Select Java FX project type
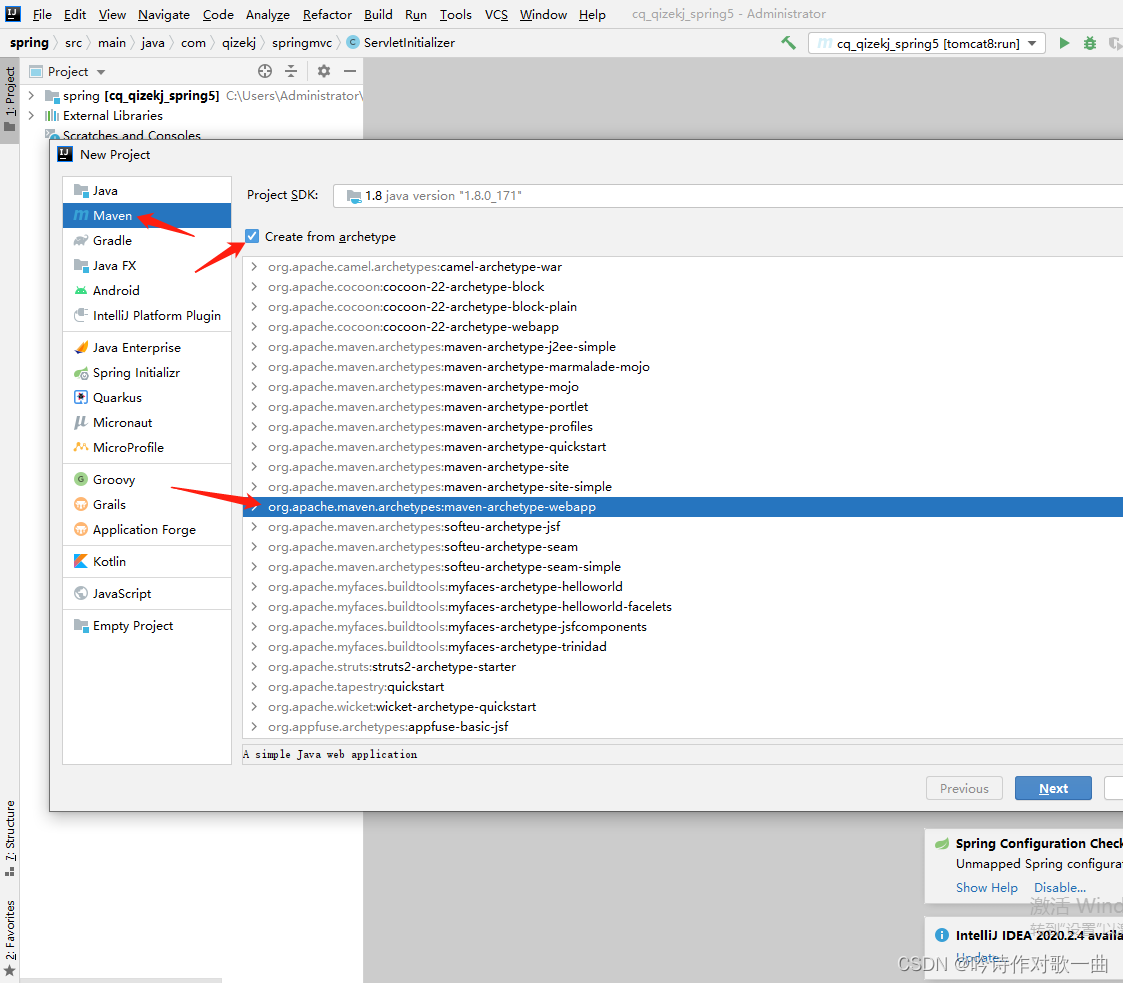 147,266
